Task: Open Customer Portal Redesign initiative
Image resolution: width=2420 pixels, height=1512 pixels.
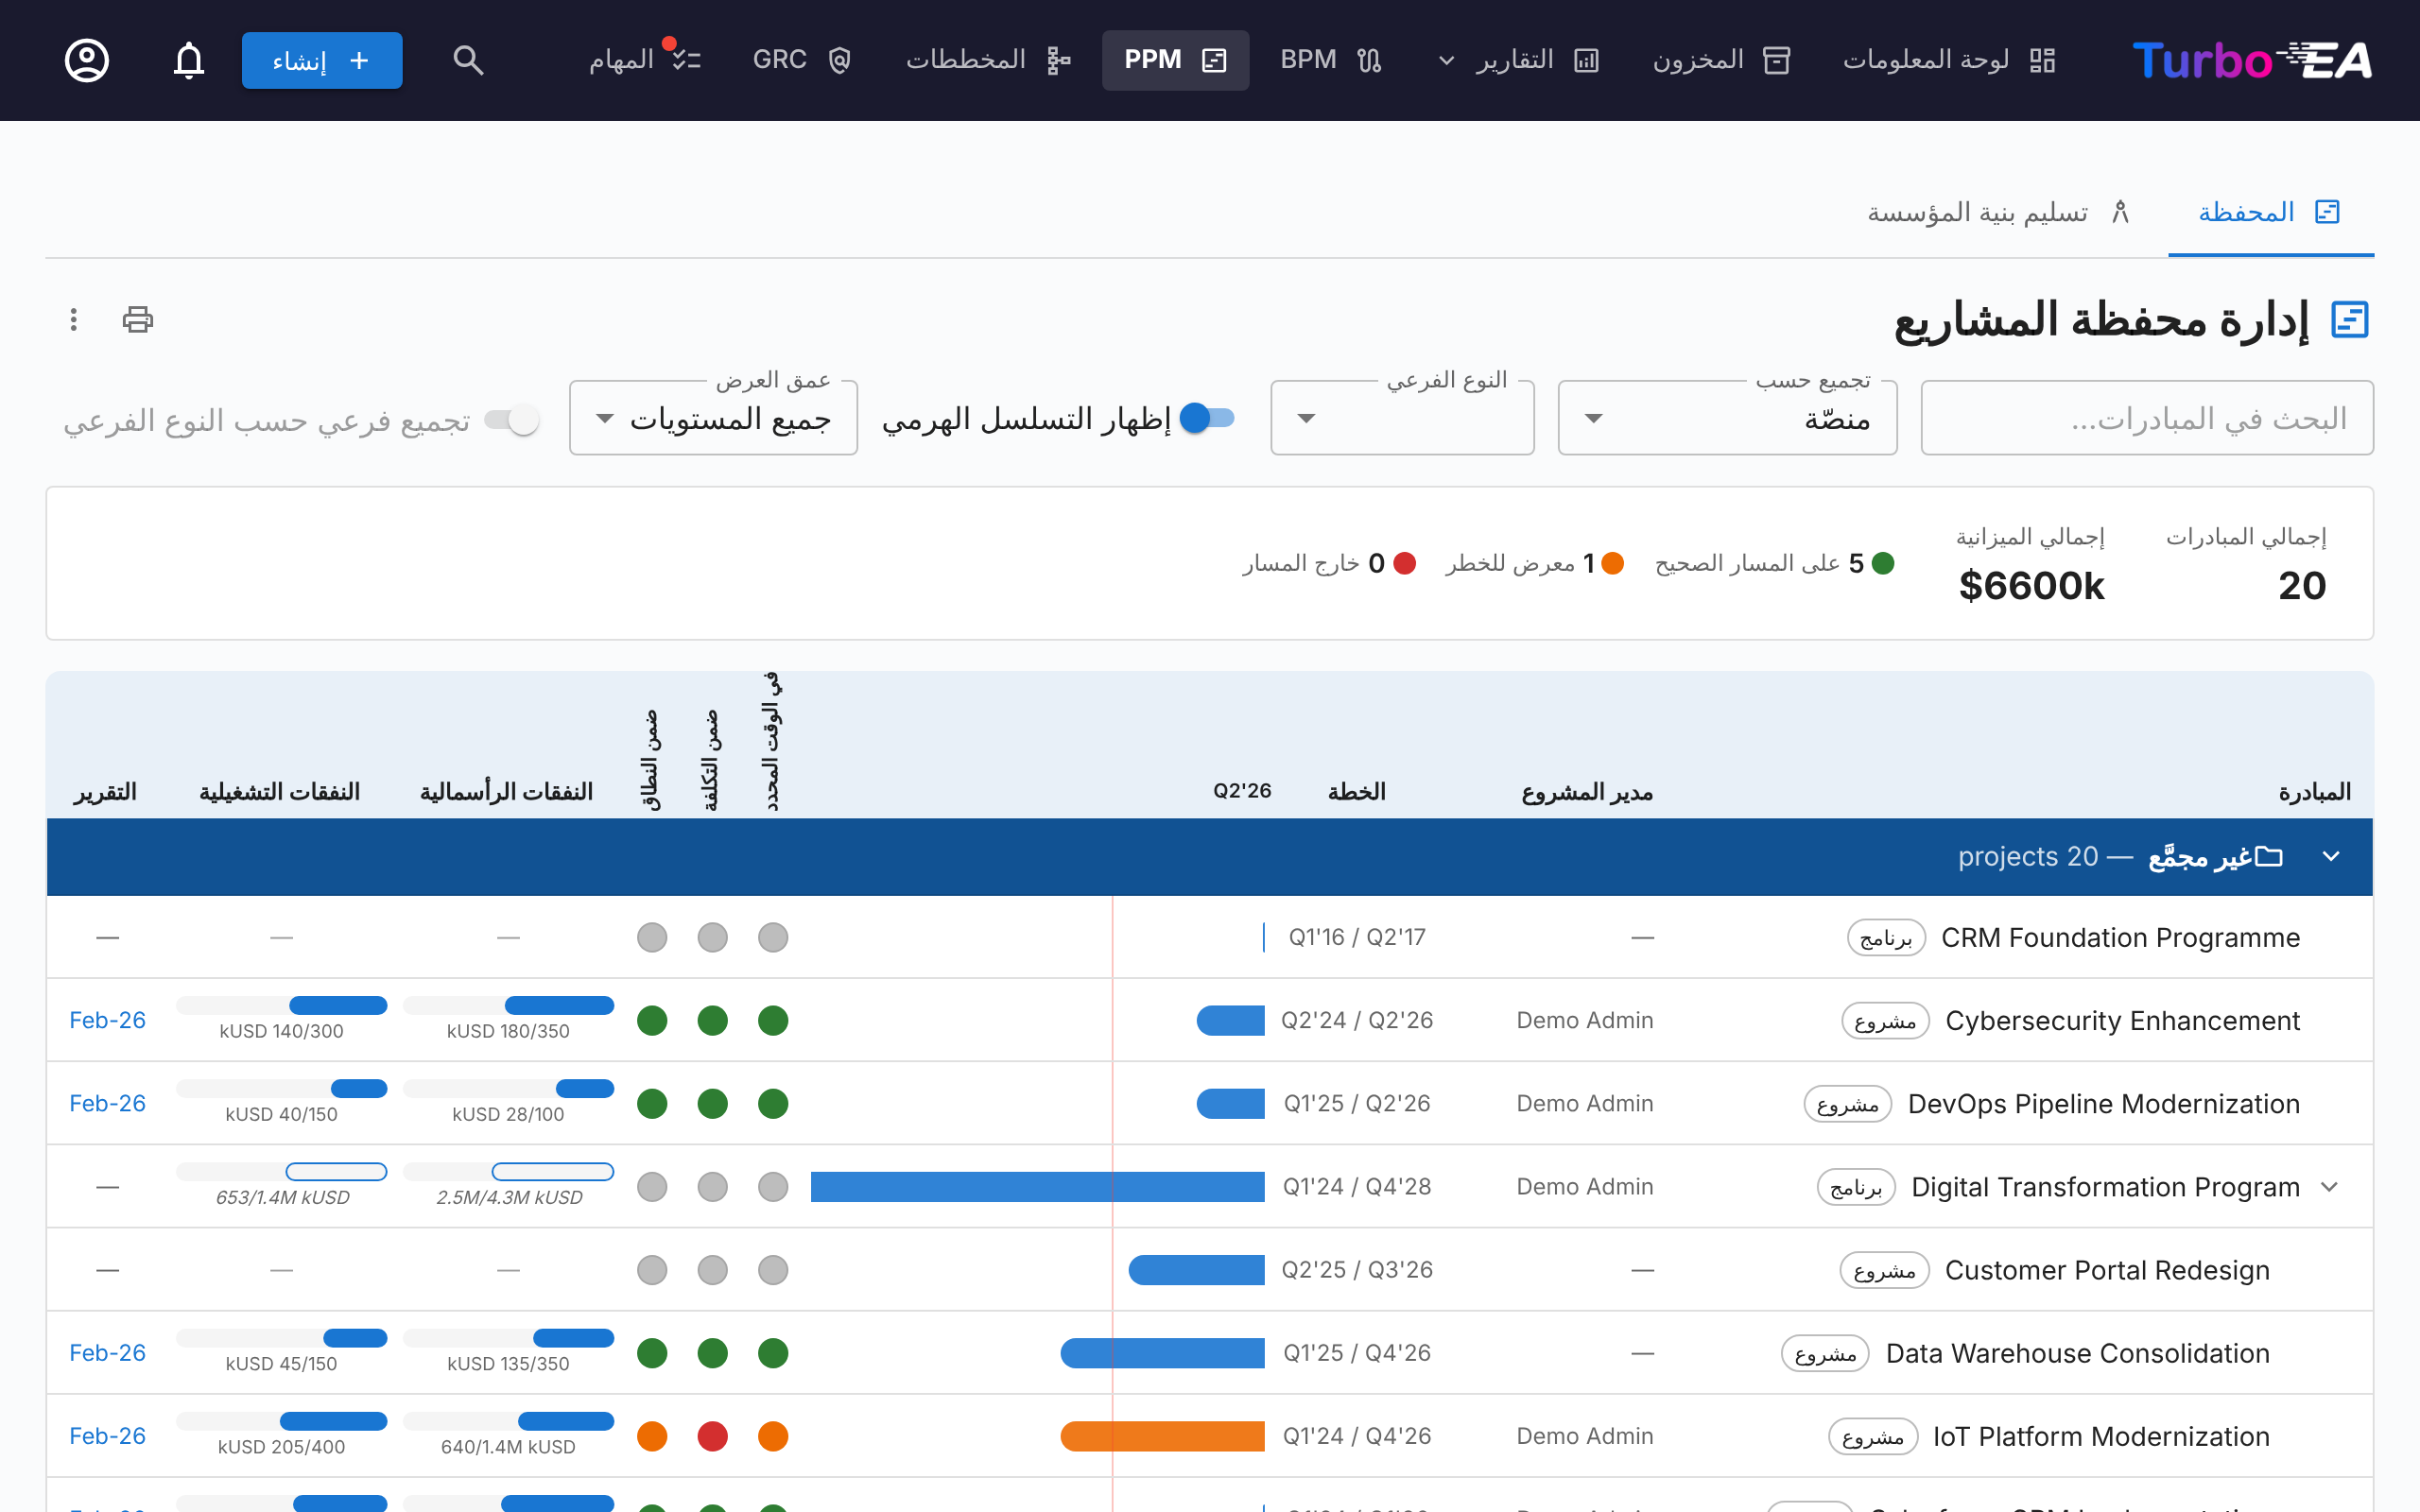Action: (2106, 1270)
